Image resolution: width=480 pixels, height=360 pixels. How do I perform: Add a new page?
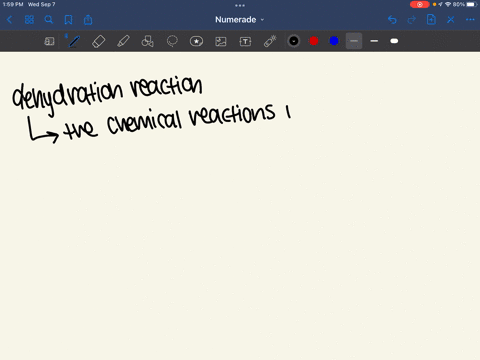pos(431,20)
